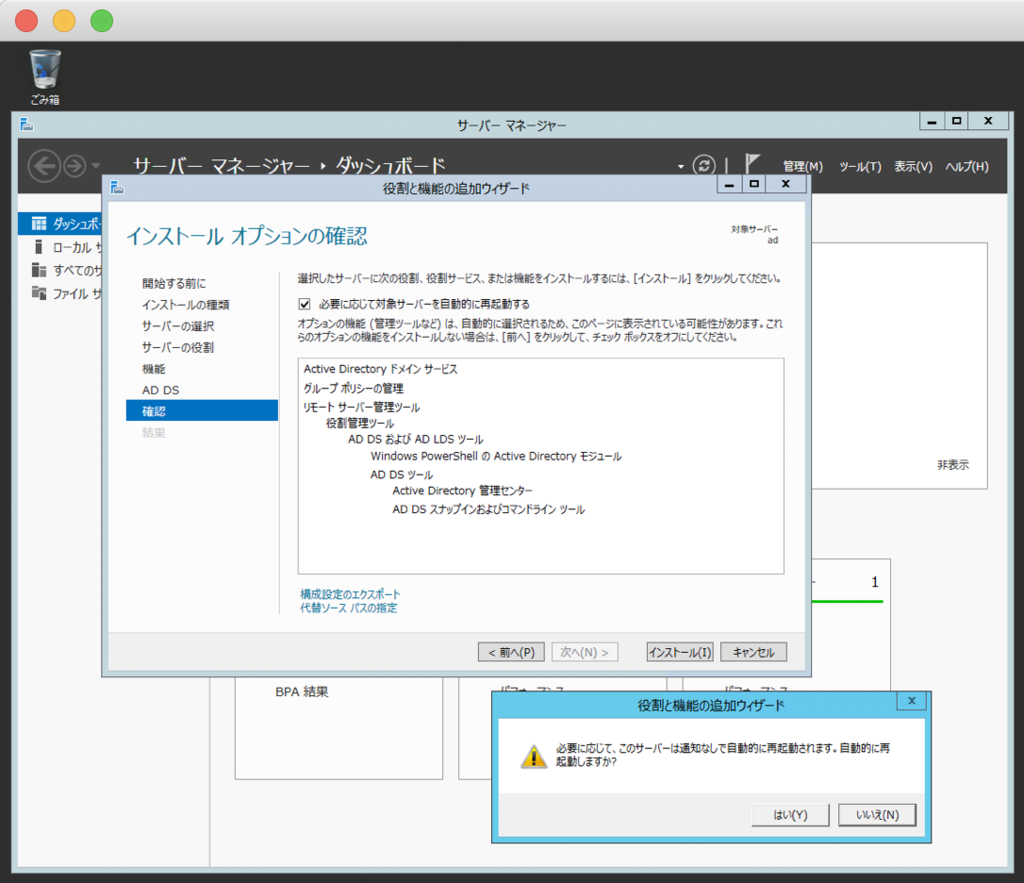
Task: Click Windows PowerShell の Active Directory モジュール entry
Action: (x=496, y=457)
